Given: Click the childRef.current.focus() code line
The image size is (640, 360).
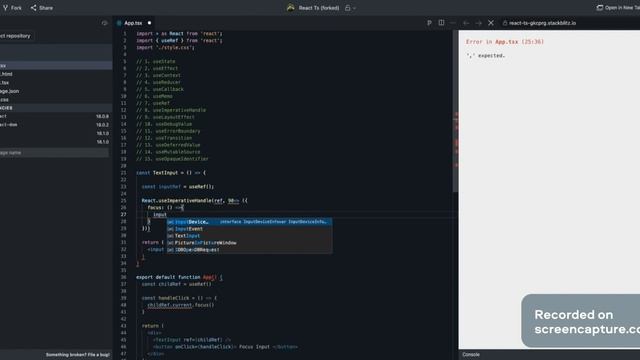Looking at the screenshot, I should pos(180,305).
